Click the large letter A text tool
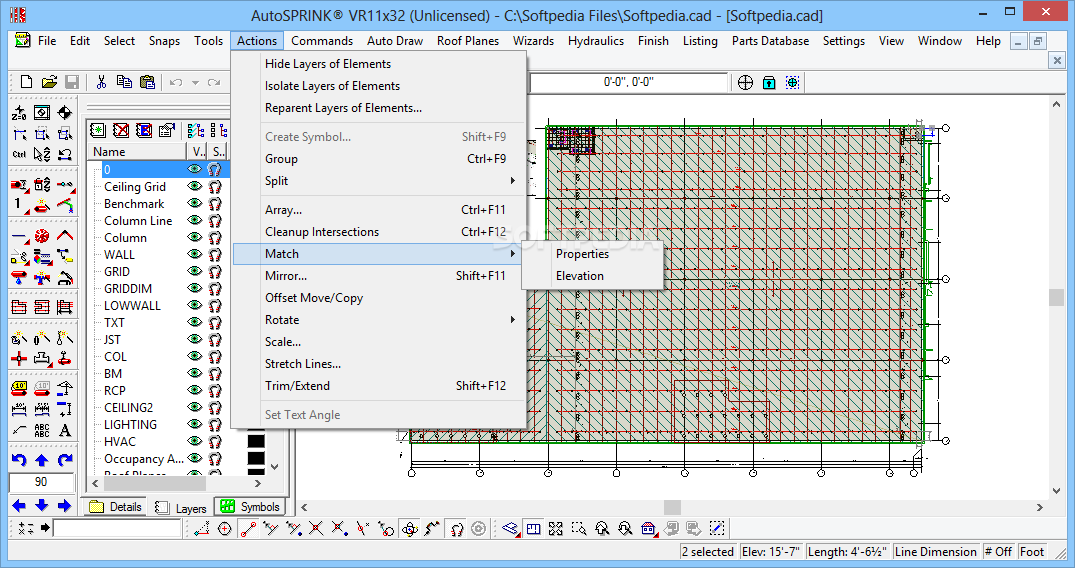1075x568 pixels. 65,430
